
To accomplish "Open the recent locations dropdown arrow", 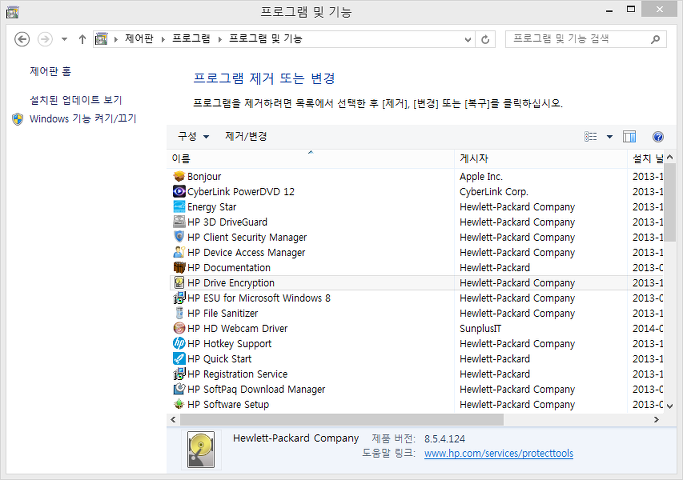I will [64, 39].
